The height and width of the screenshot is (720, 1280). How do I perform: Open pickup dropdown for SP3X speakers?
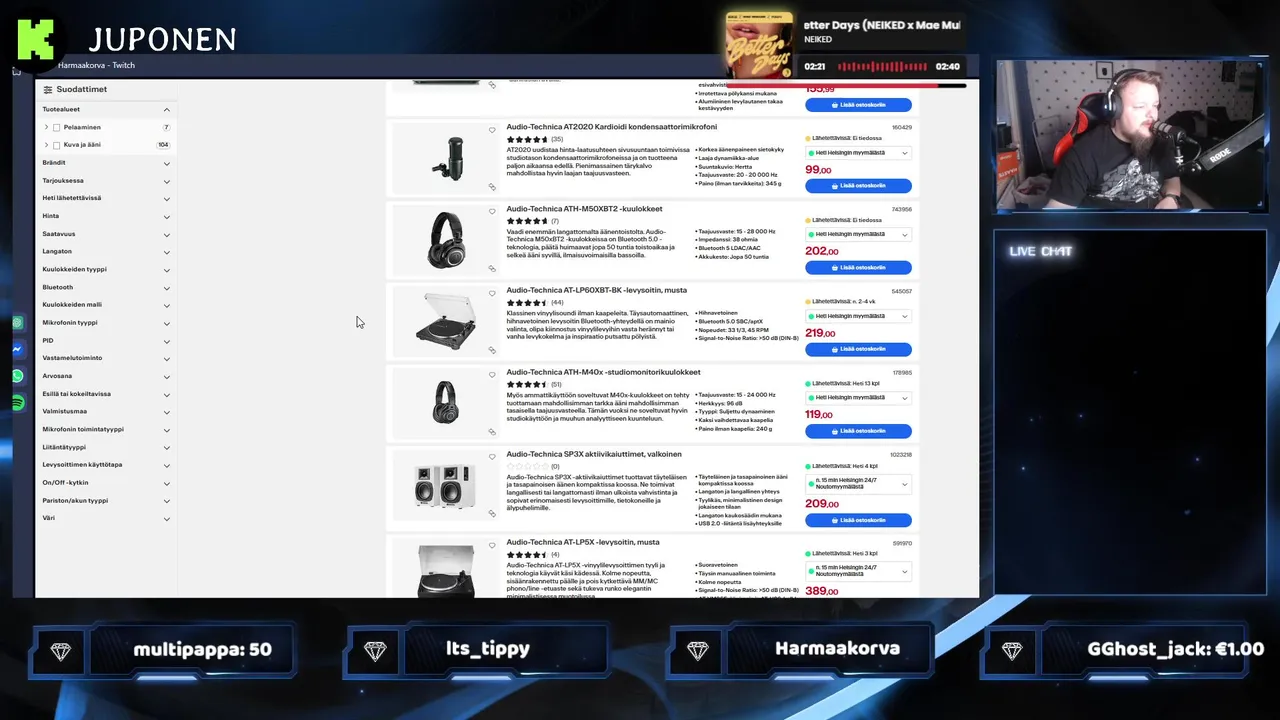pos(858,484)
